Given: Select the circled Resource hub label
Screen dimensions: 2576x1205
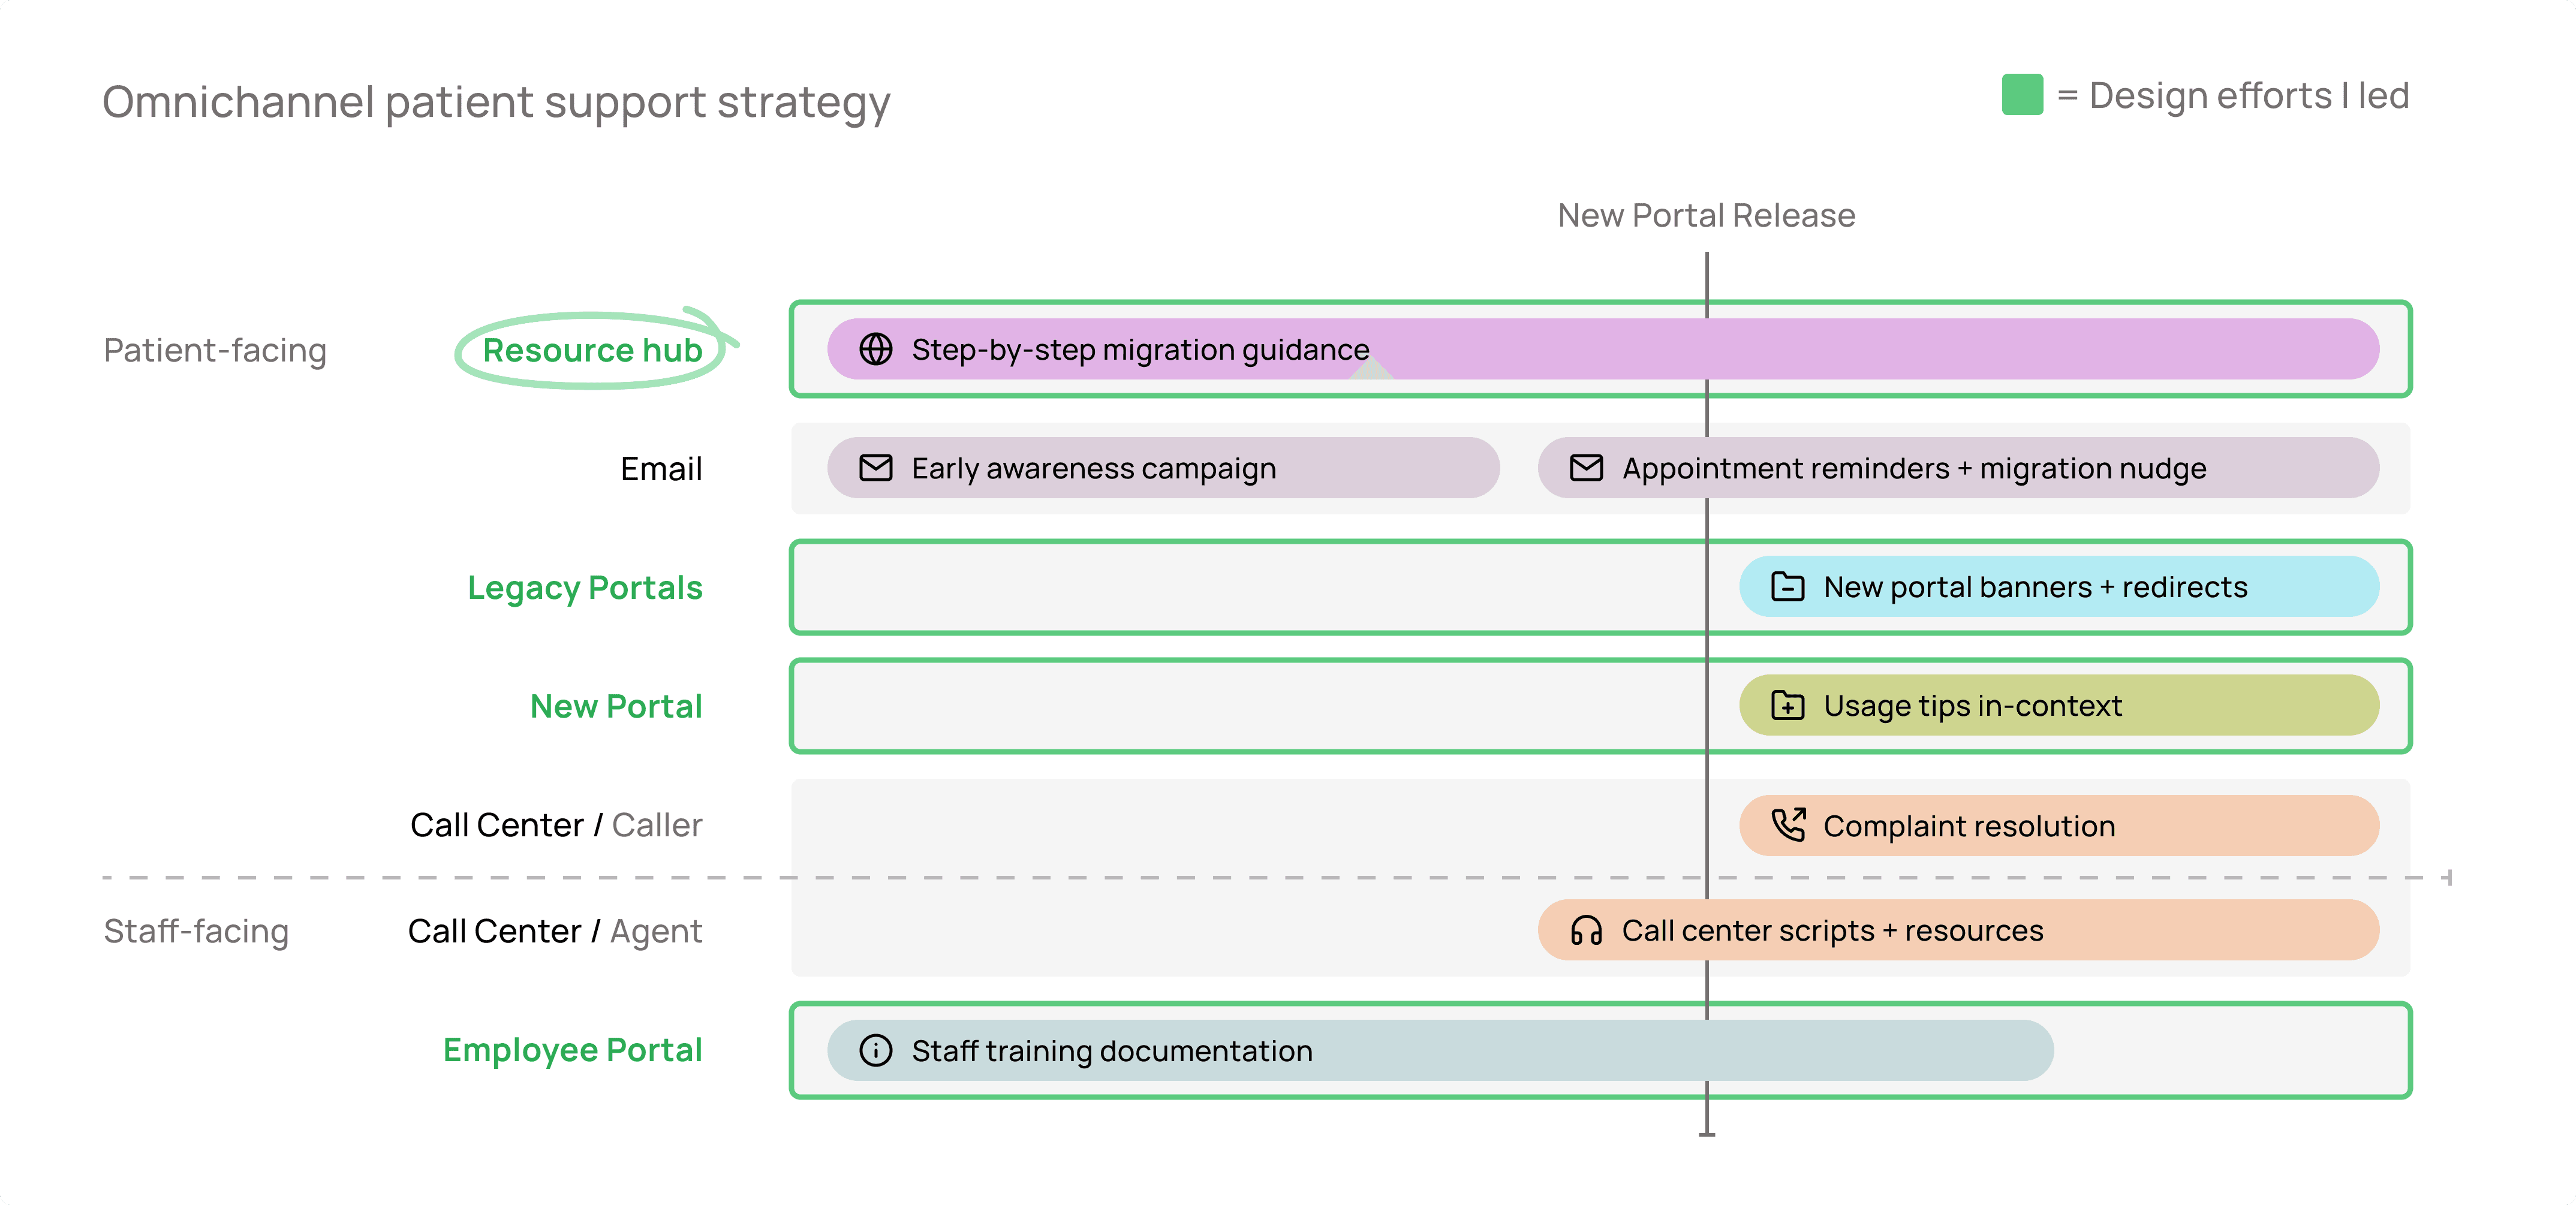Looking at the screenshot, I should pos(592,350).
